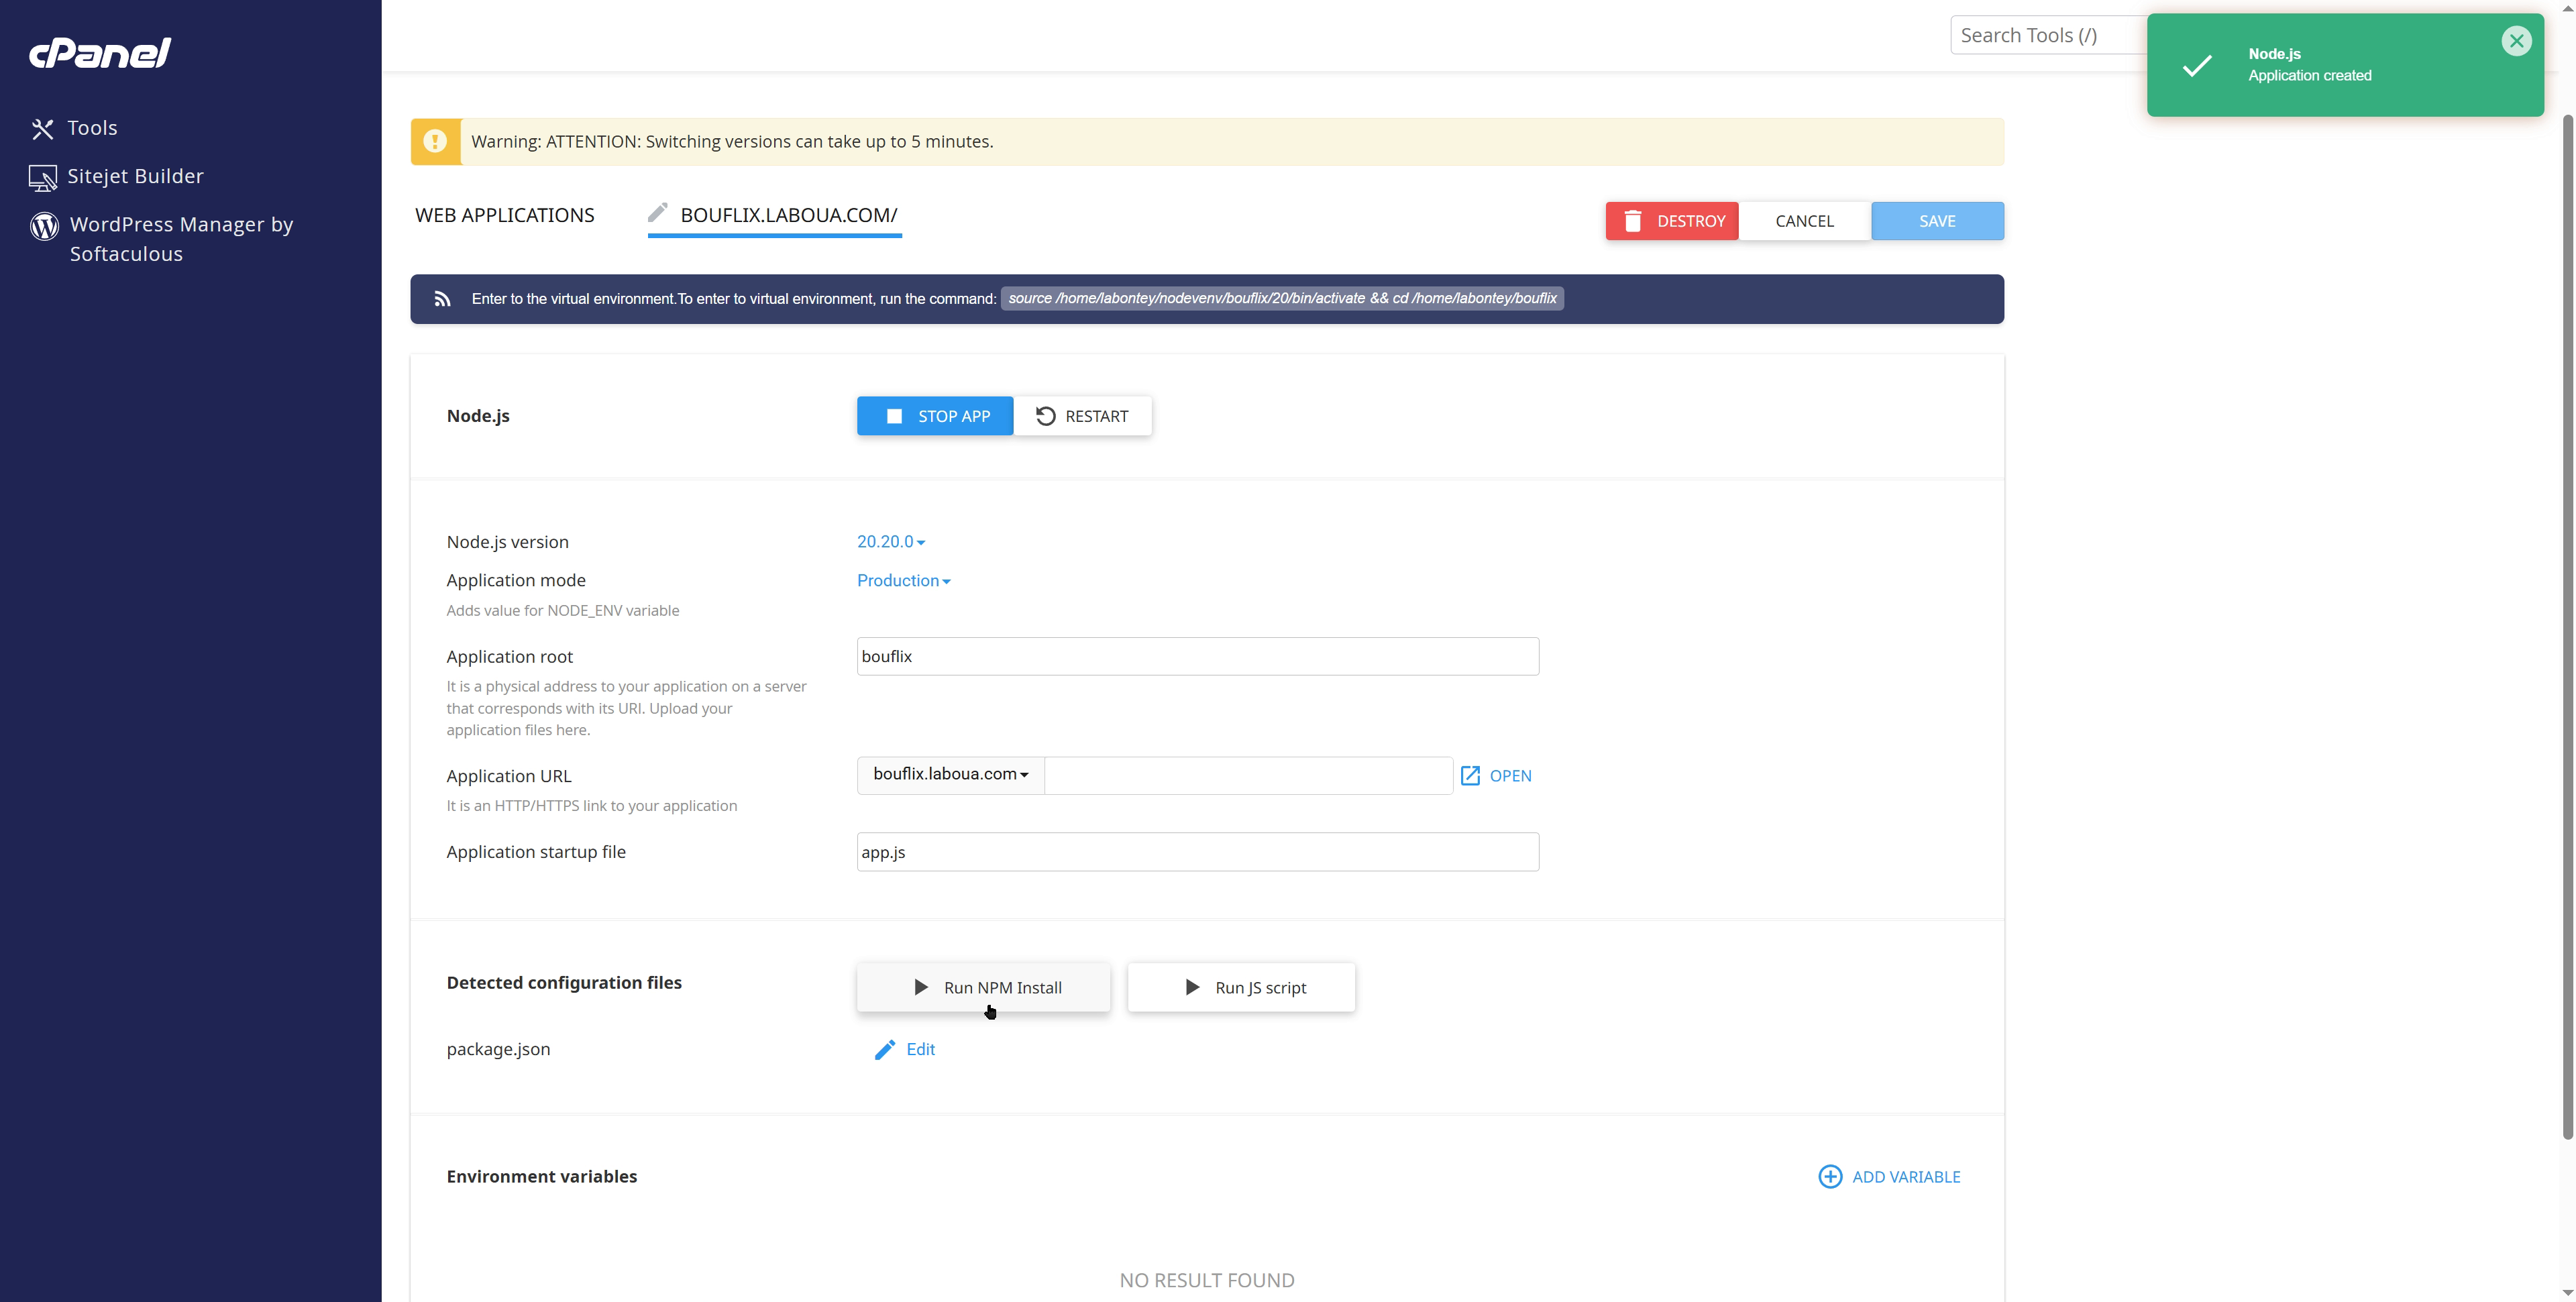Click the Detected configuration files heading
Image resolution: width=2576 pixels, height=1302 pixels.
pyautogui.click(x=564, y=982)
